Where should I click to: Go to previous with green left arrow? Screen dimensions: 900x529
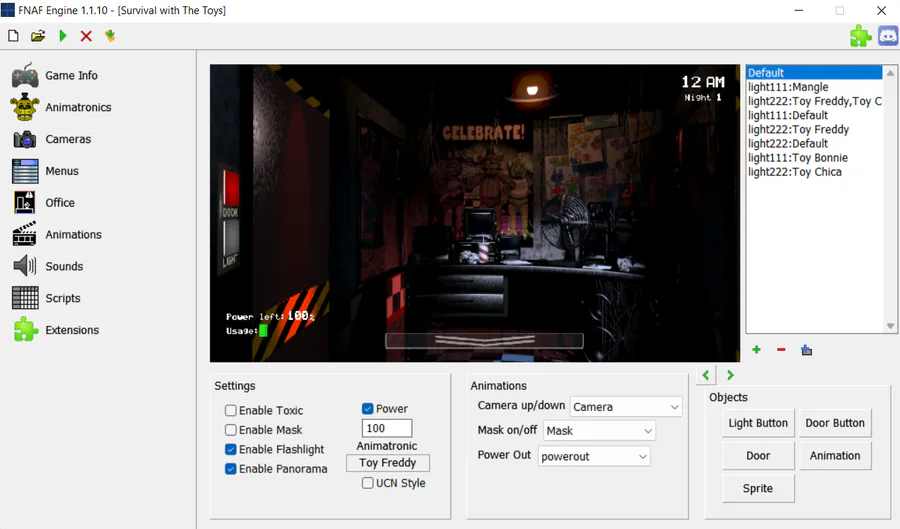[x=705, y=375]
